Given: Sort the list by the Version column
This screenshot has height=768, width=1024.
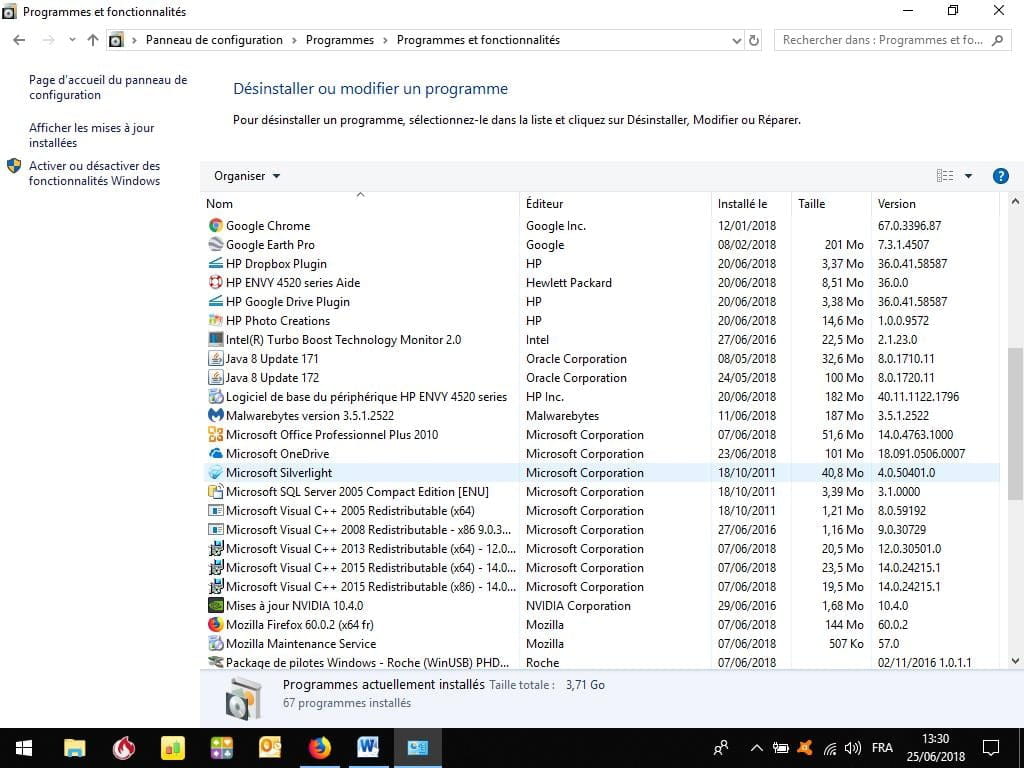Looking at the screenshot, I should 935,203.
